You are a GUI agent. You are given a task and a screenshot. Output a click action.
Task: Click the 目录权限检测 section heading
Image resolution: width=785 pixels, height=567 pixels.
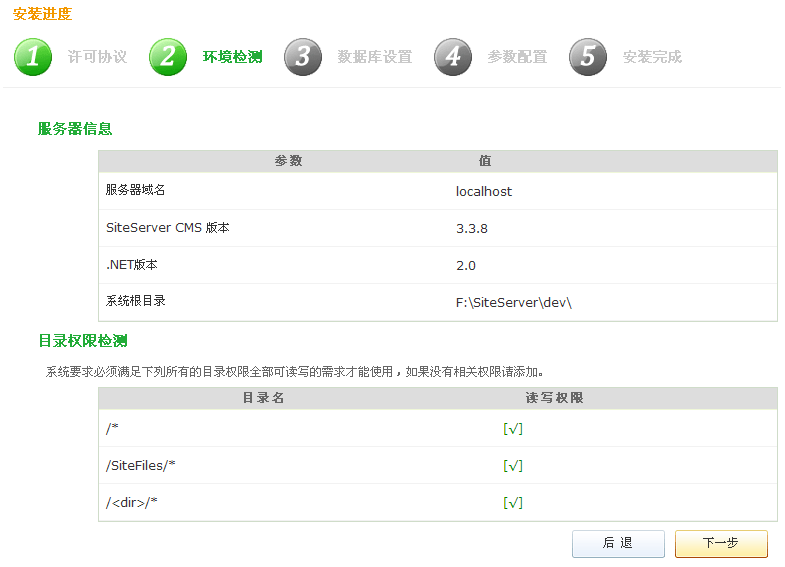(x=83, y=341)
